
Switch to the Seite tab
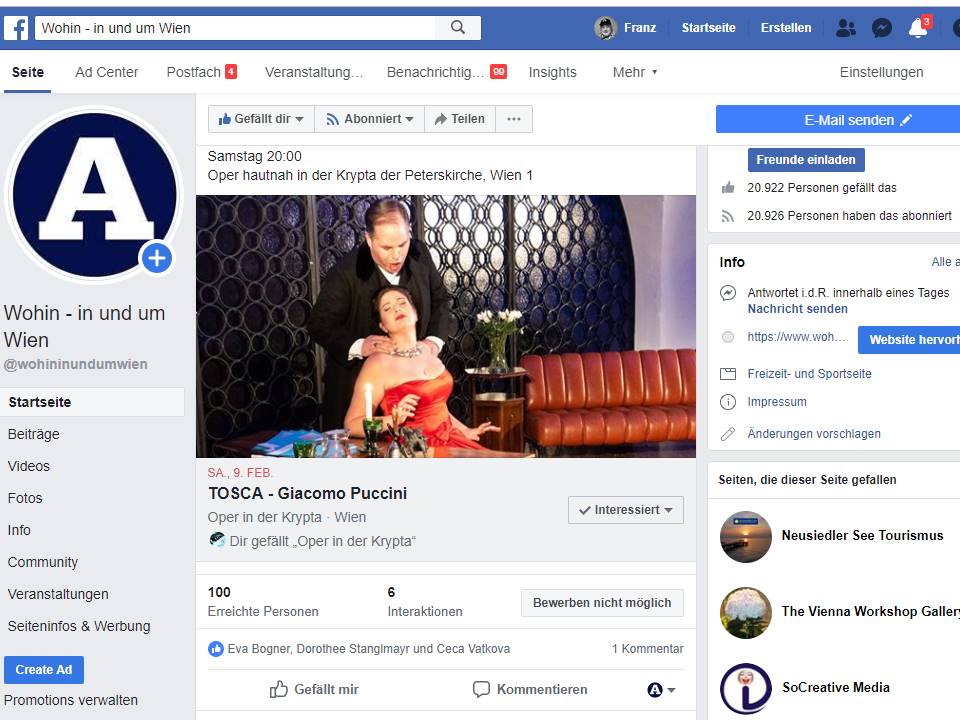pyautogui.click(x=28, y=72)
